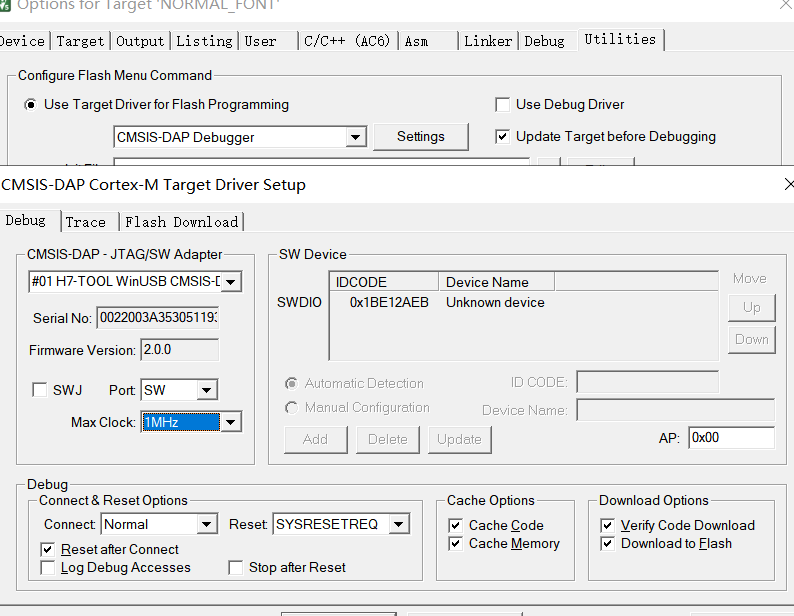Toggle the Cache Memory checkbox
The image size is (794, 616).
click(456, 543)
